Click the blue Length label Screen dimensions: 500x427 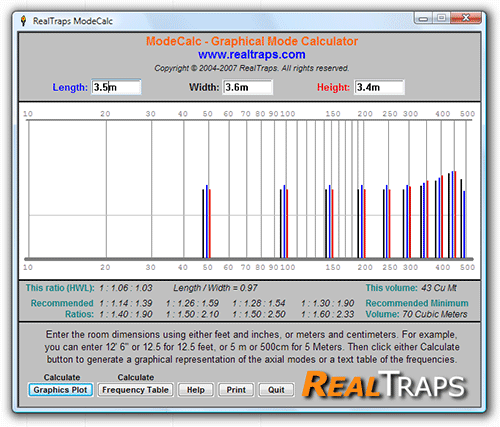coord(70,87)
